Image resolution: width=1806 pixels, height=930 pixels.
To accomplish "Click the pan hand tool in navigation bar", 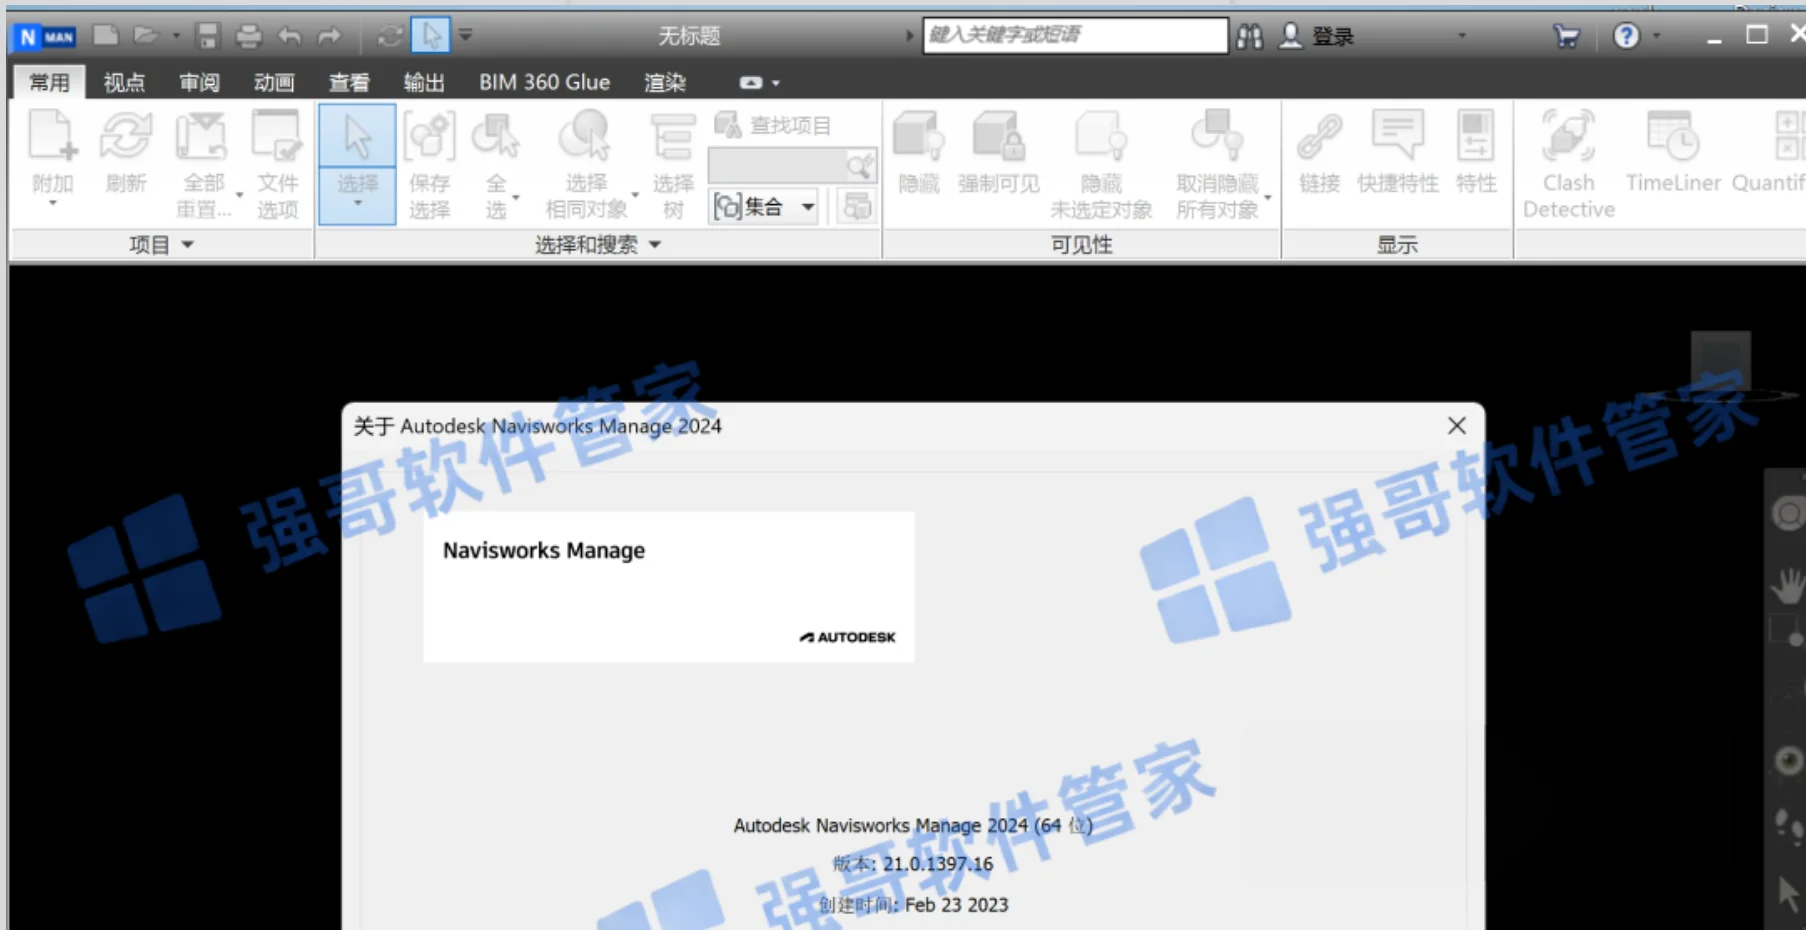I will click(1788, 585).
